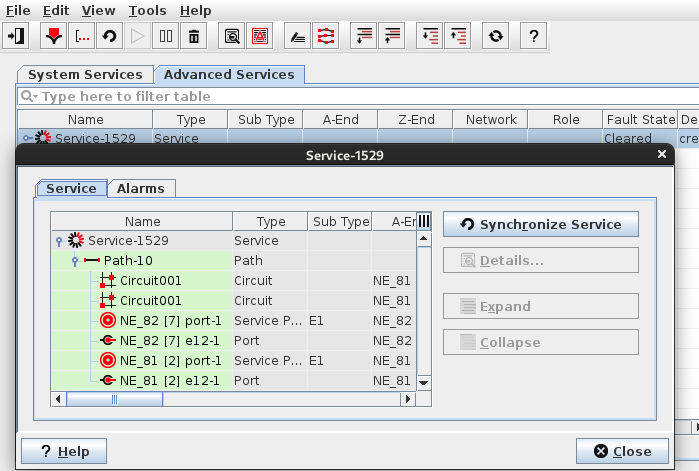Click the Close button in dialog
699x471 pixels.
tap(621, 451)
